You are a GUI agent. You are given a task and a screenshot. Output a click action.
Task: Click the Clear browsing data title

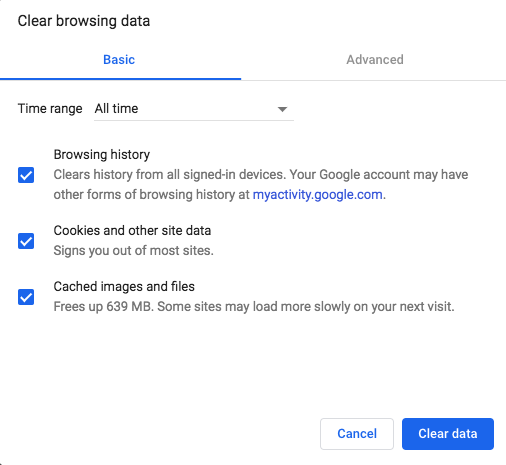84,21
